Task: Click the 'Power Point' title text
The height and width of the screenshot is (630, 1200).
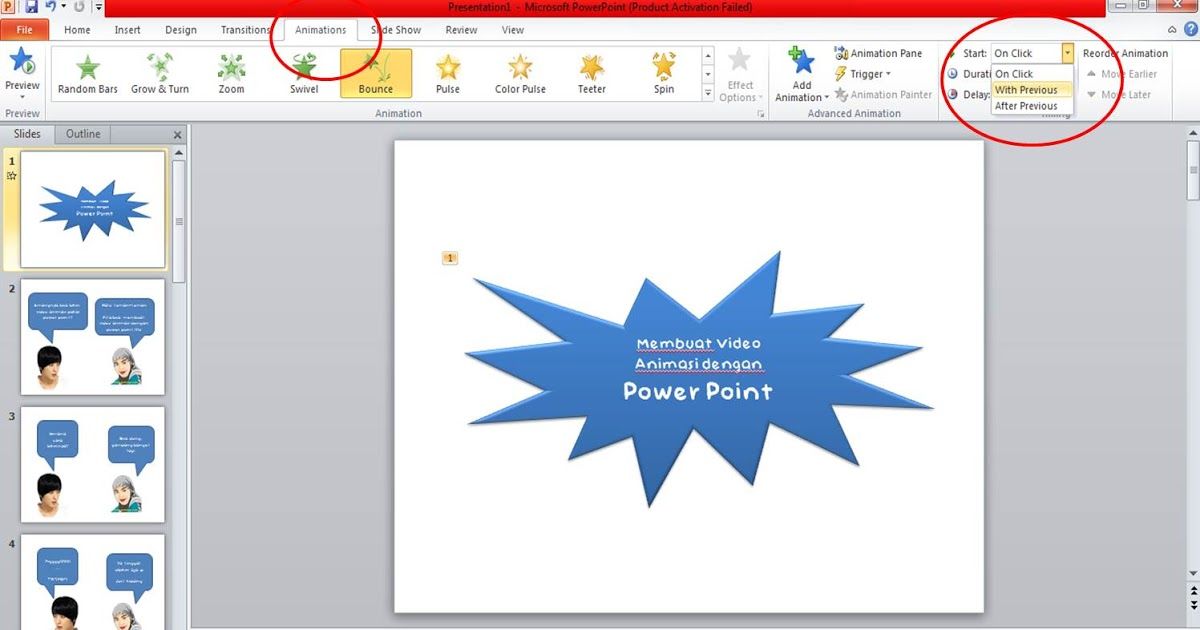Action: pyautogui.click(x=698, y=391)
